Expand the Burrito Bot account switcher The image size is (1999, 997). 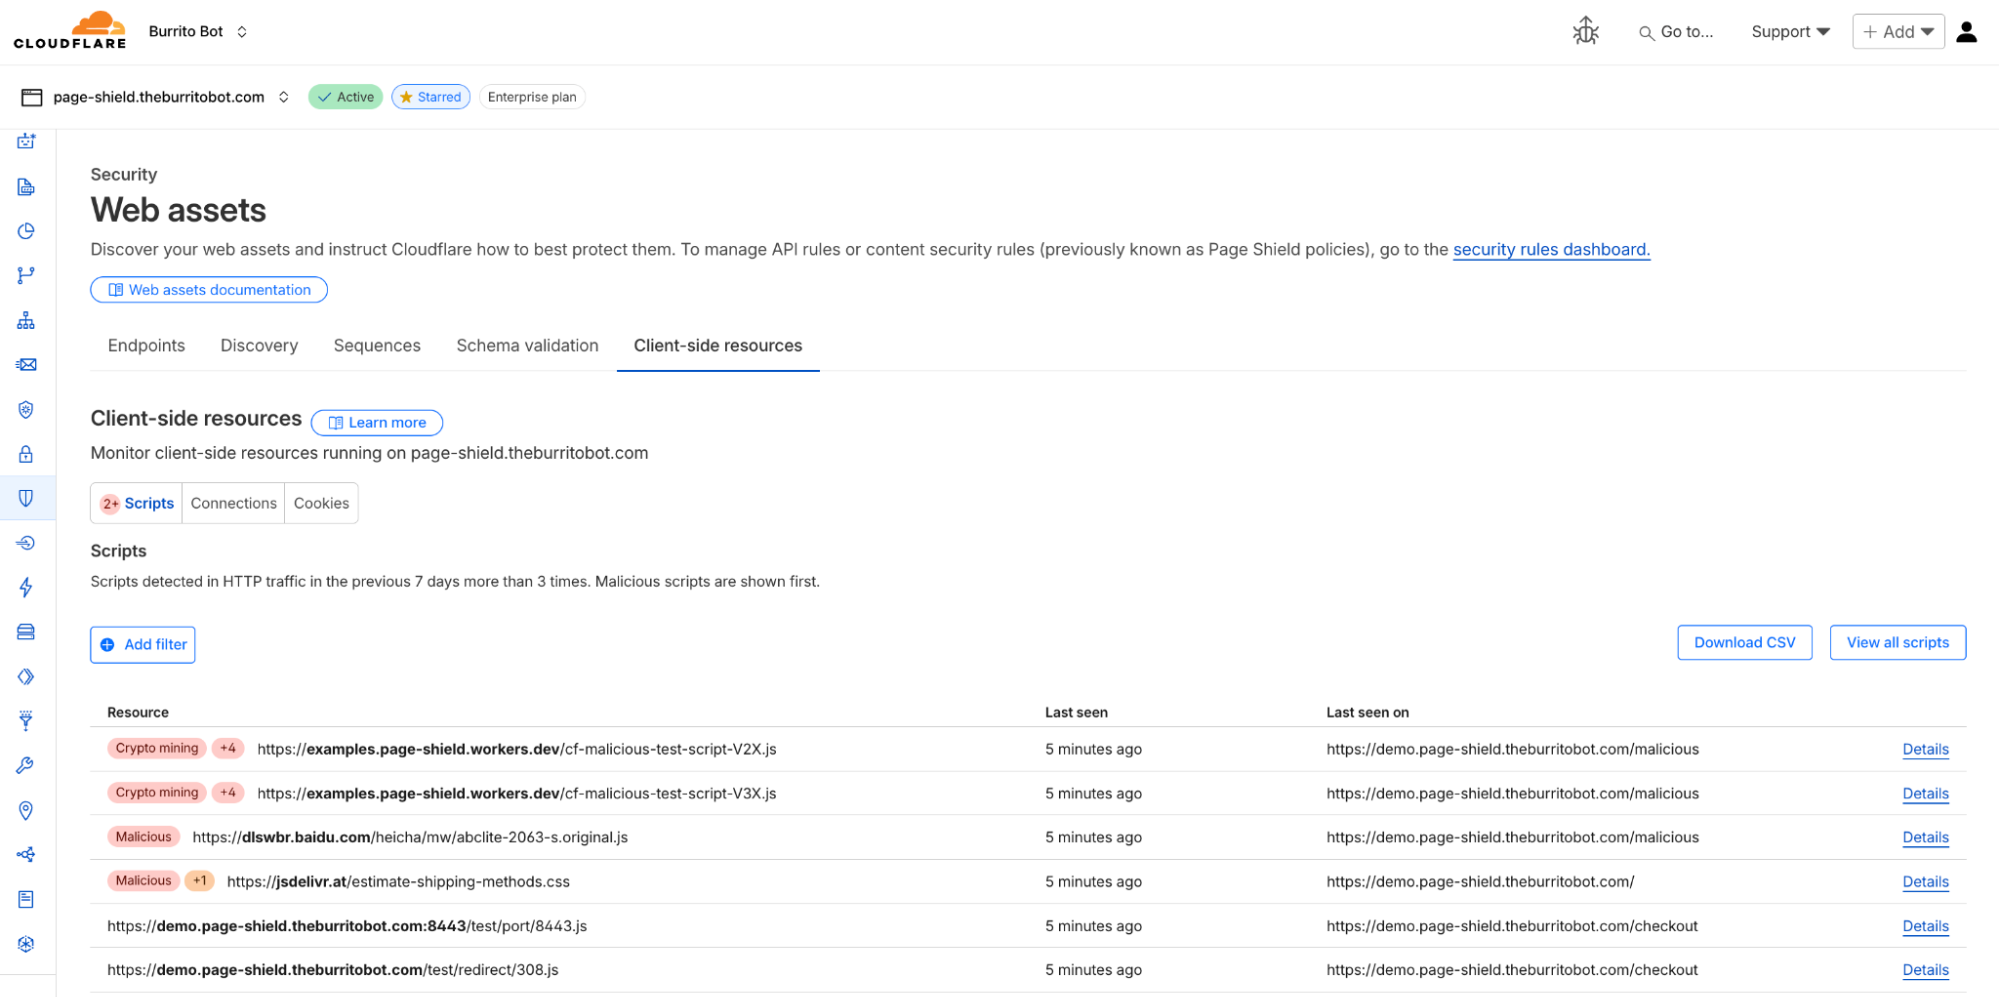198,32
